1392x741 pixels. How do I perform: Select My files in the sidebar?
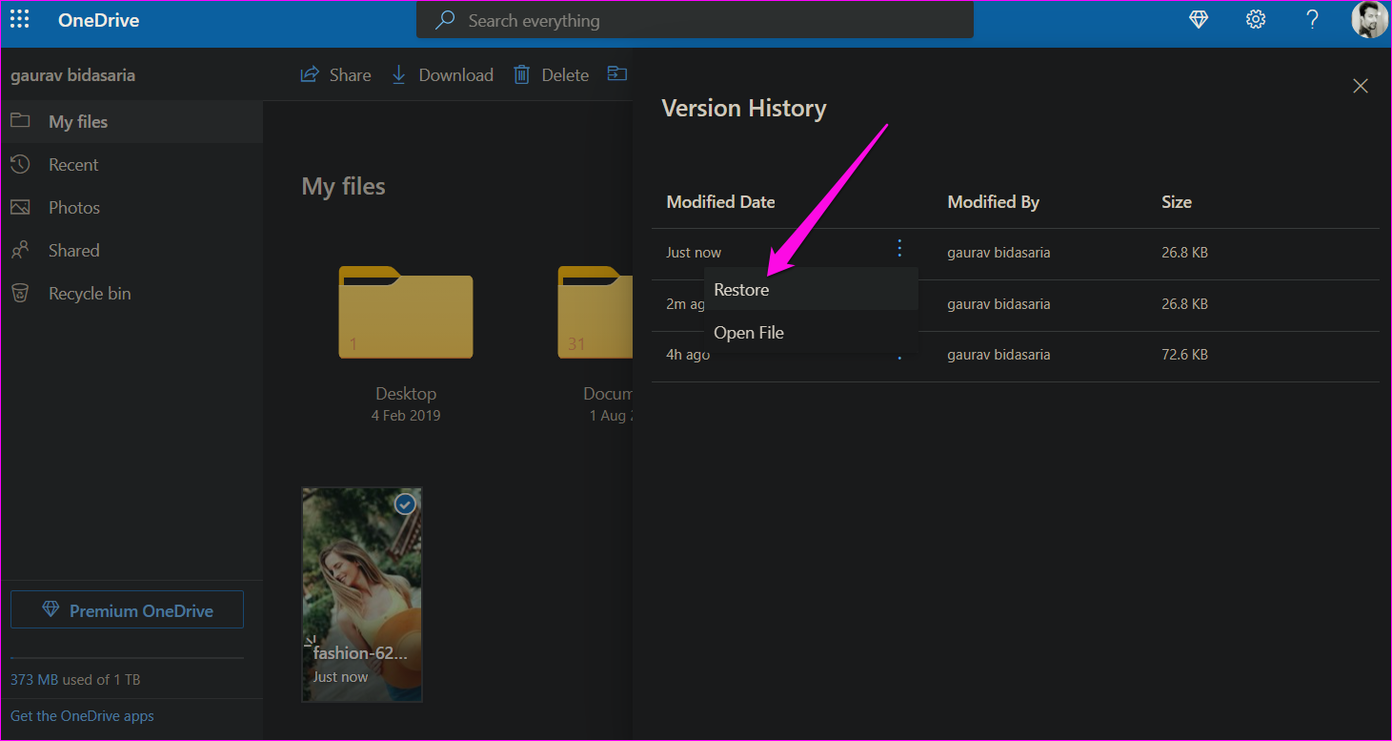point(132,122)
